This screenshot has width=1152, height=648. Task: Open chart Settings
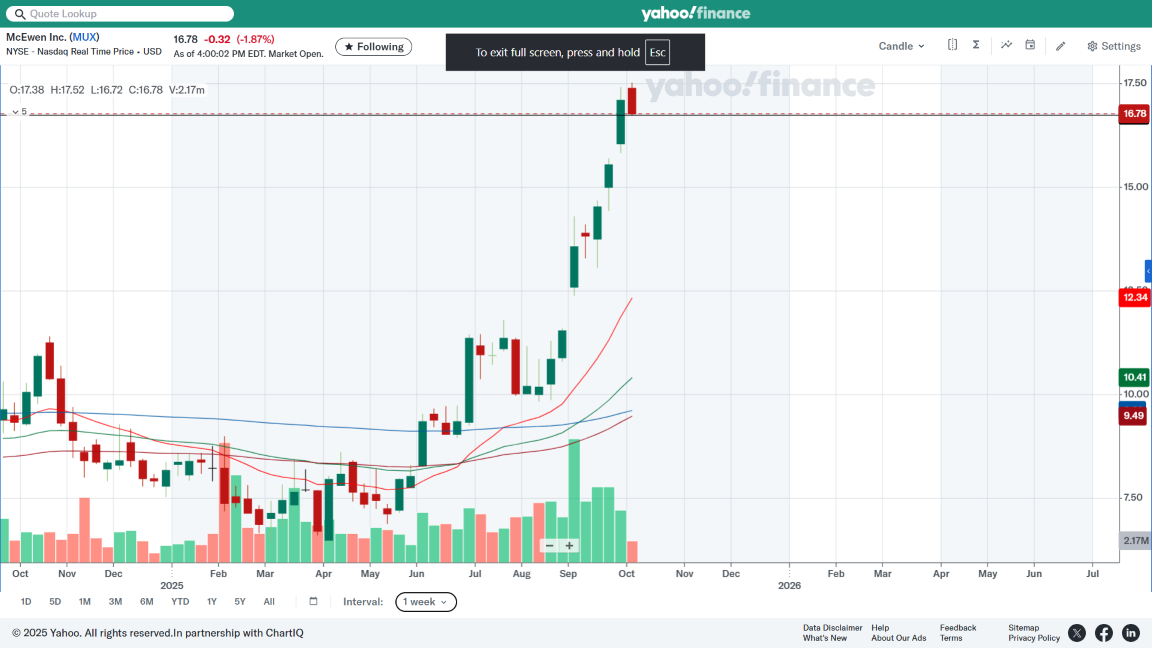(x=1114, y=46)
